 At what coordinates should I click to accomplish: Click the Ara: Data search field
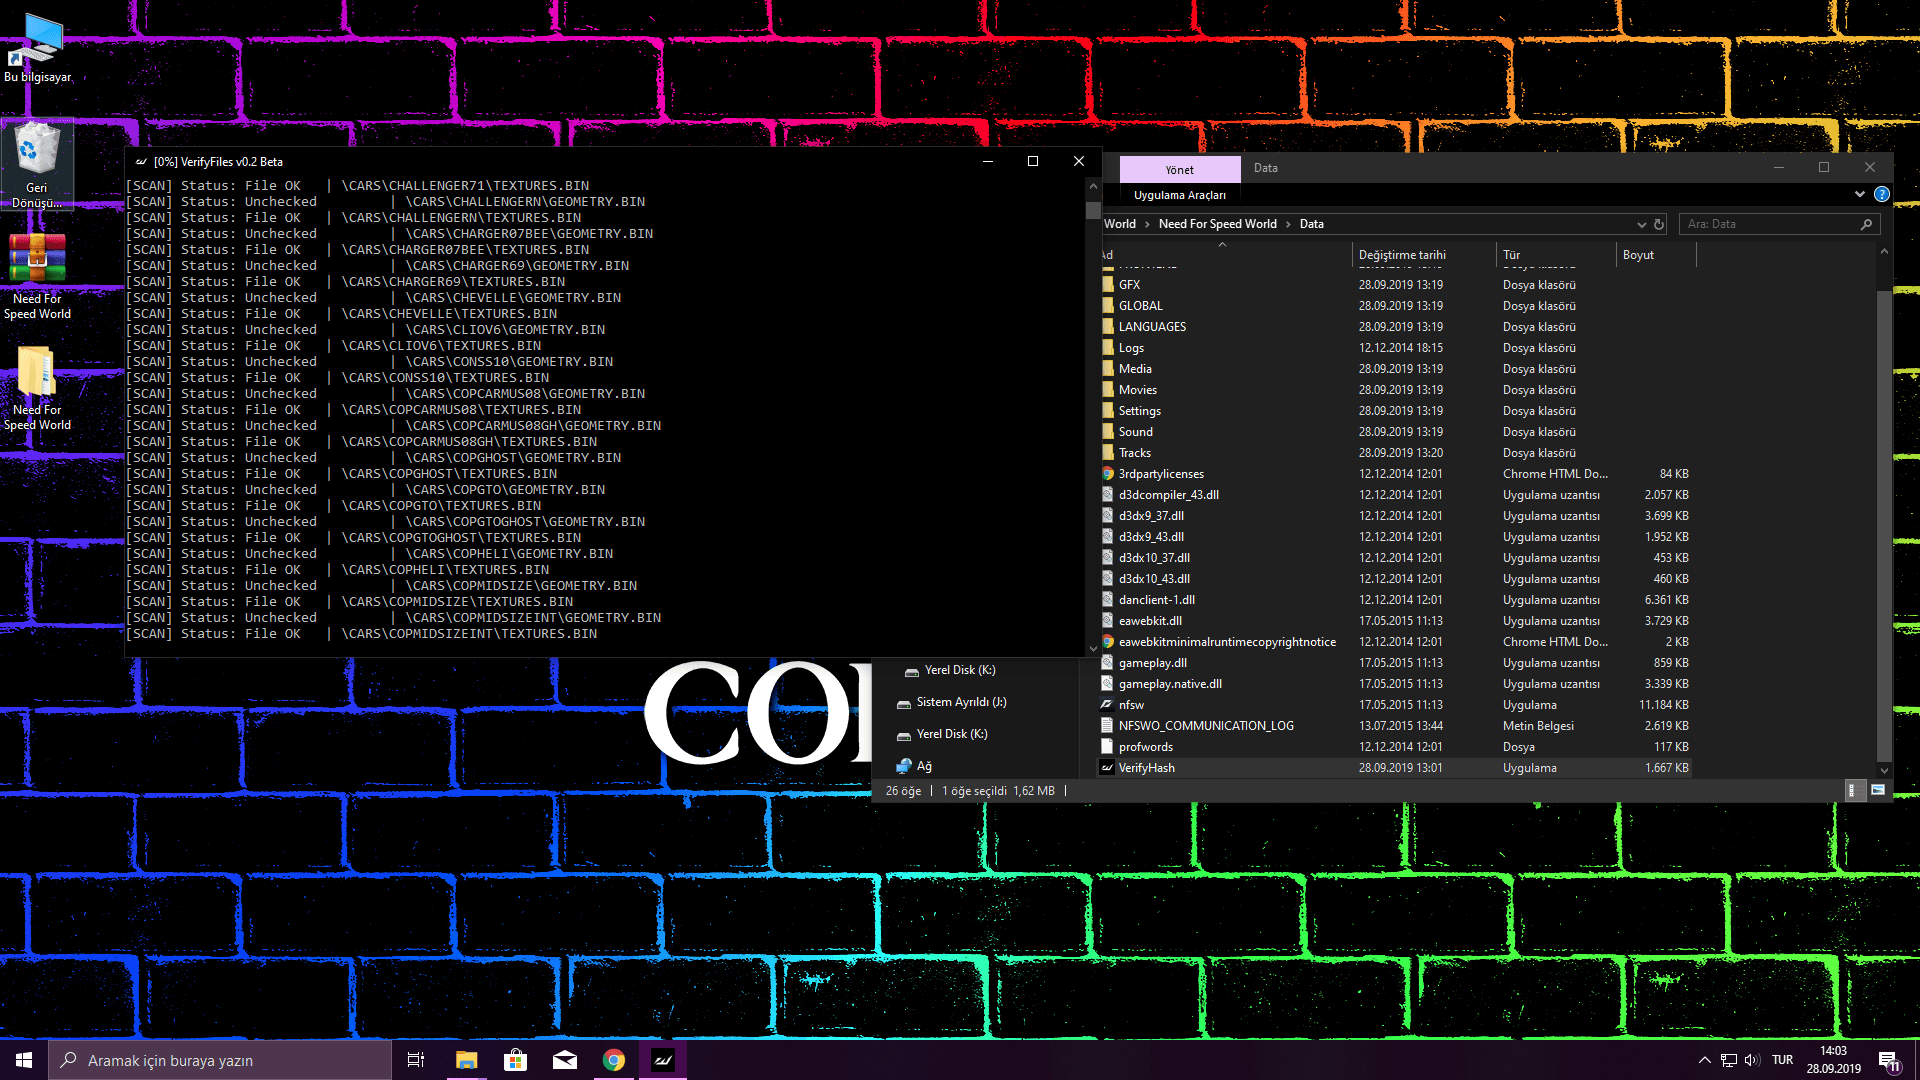pos(1779,224)
